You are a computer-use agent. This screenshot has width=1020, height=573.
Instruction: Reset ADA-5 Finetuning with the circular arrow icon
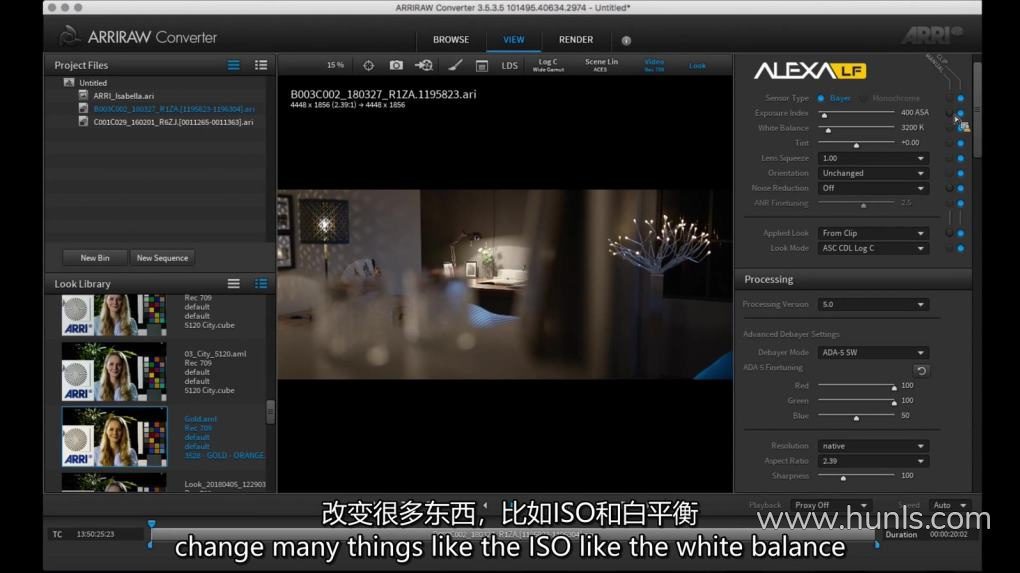(921, 371)
